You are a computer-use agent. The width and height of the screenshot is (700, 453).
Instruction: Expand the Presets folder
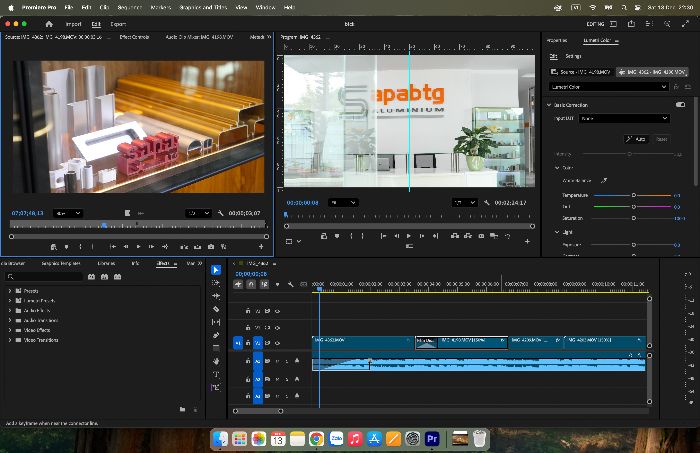pos(10,291)
